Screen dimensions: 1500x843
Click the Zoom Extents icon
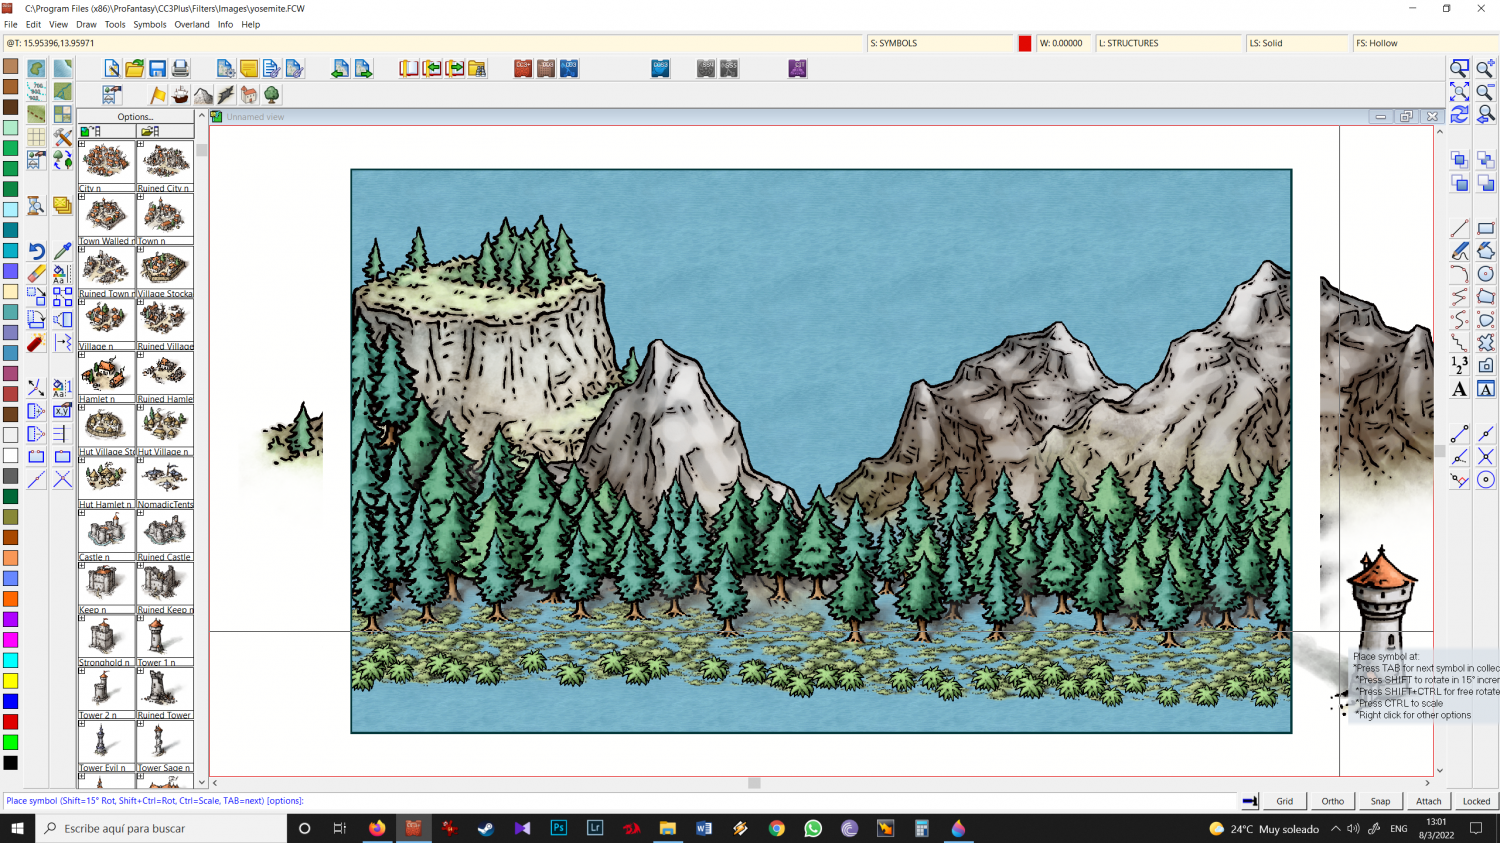[1460, 91]
